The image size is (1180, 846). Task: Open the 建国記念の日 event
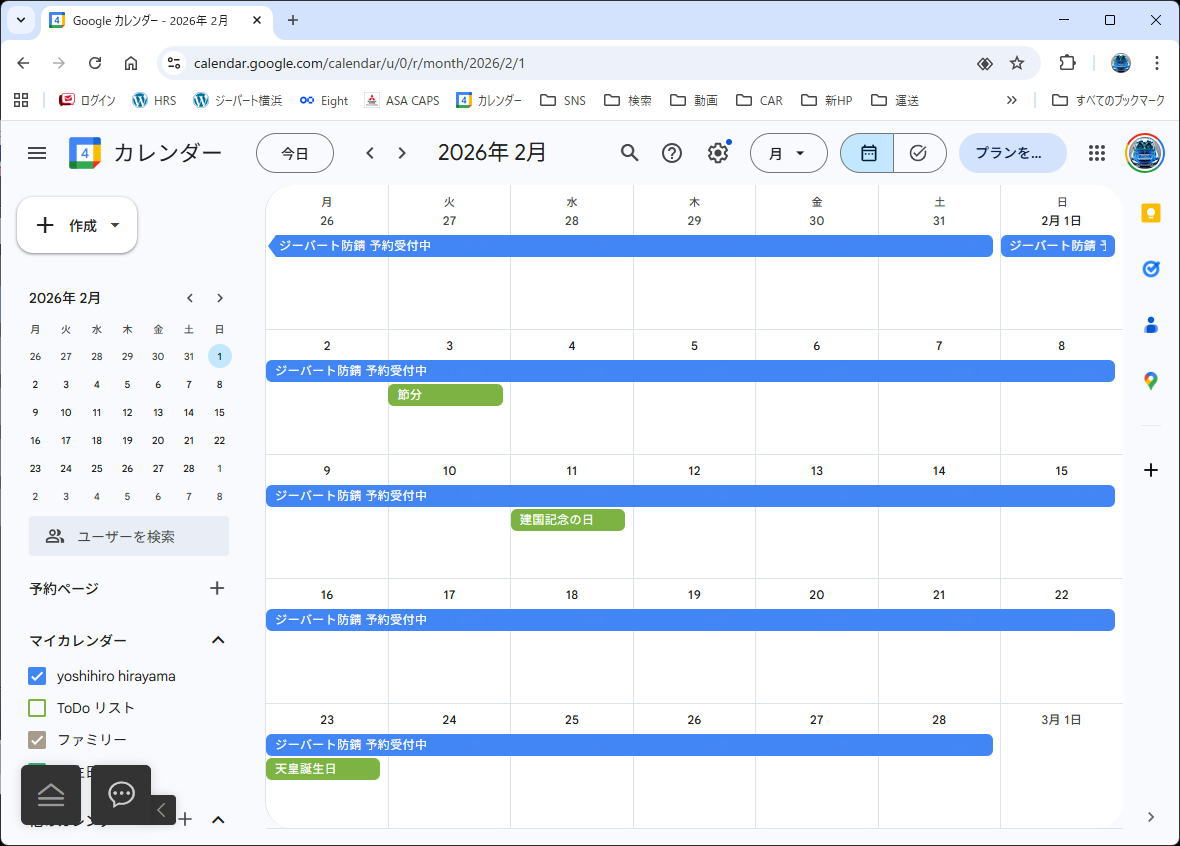click(567, 520)
